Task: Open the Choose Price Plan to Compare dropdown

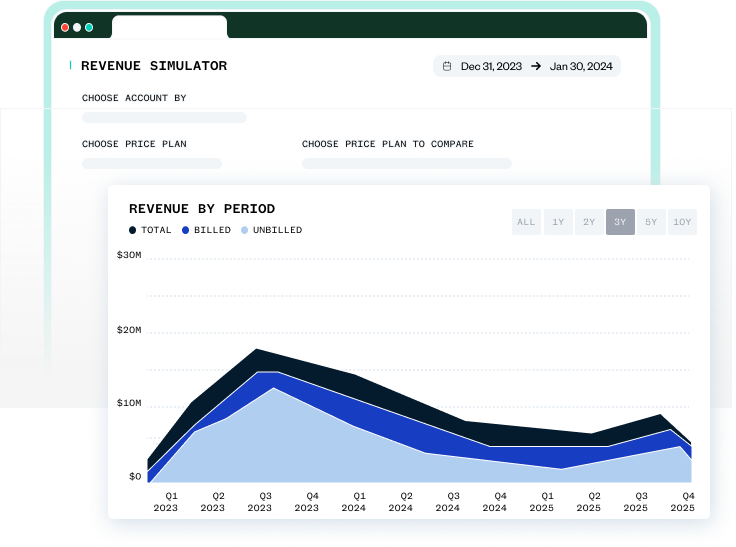Action: [x=406, y=163]
